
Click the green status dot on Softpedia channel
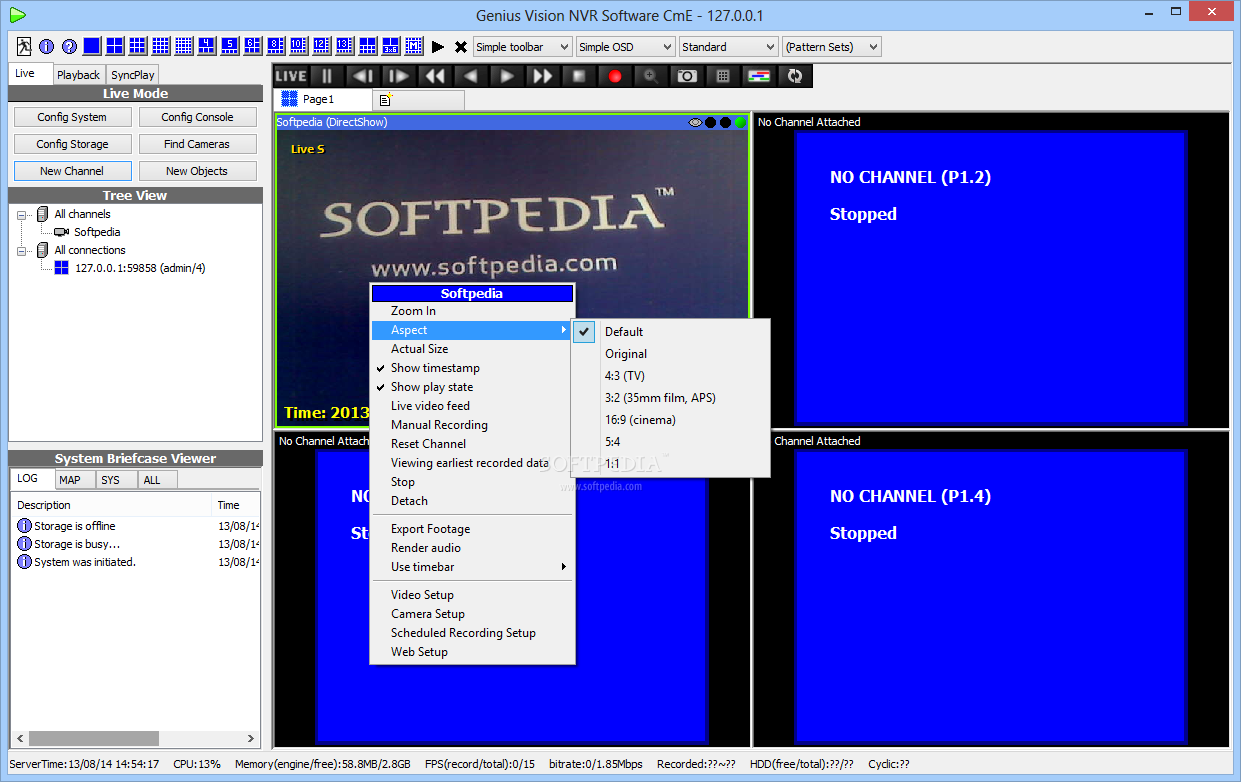click(741, 122)
